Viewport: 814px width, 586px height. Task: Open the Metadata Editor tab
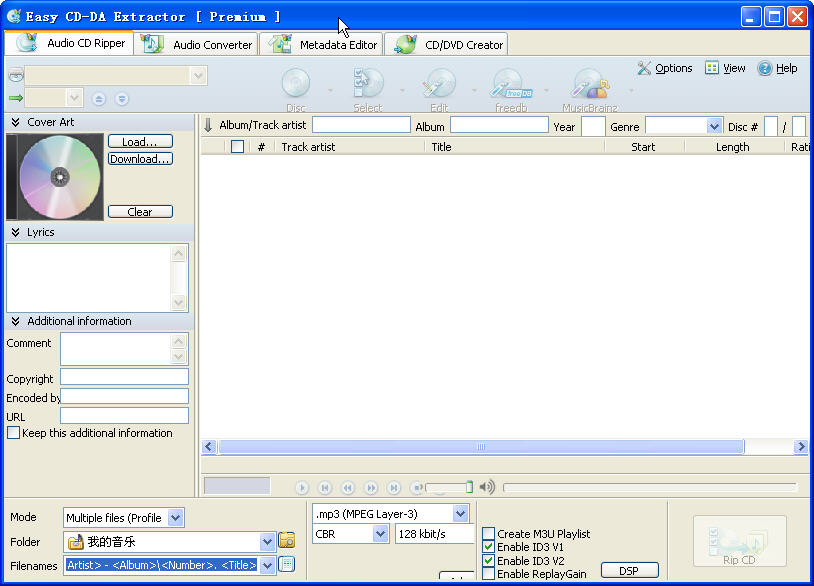click(324, 45)
